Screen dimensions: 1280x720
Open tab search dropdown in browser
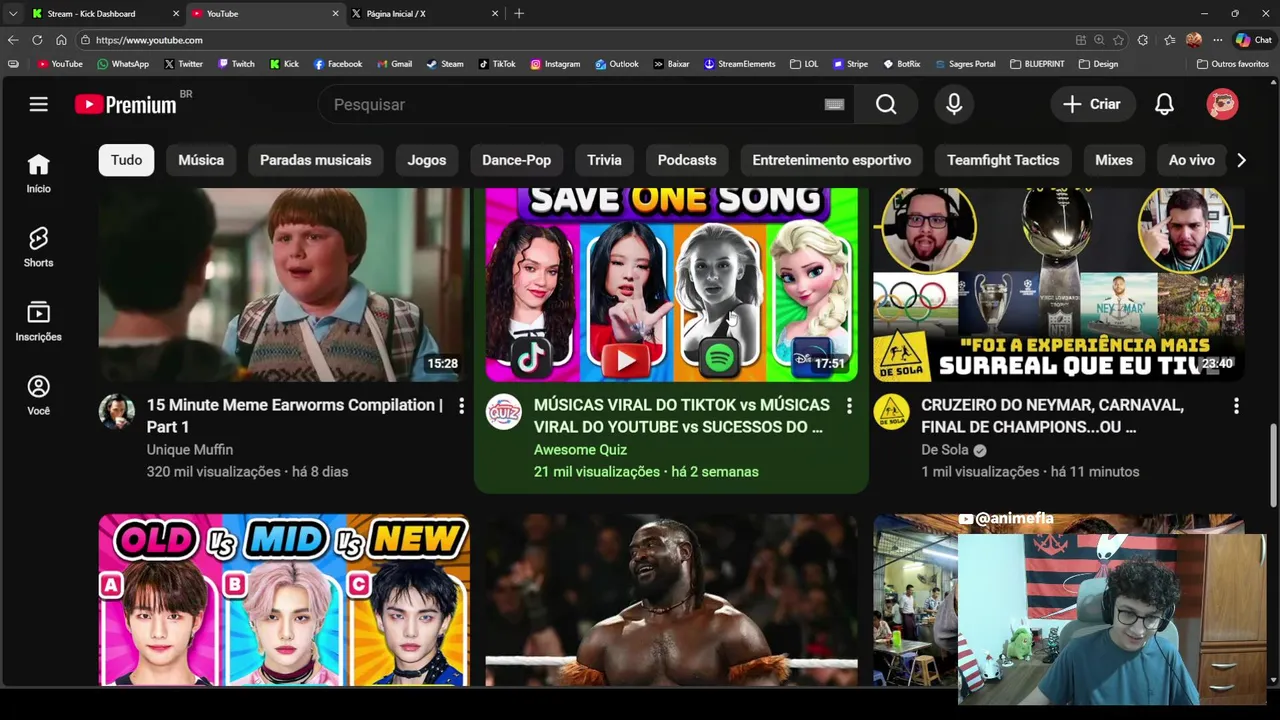point(13,14)
